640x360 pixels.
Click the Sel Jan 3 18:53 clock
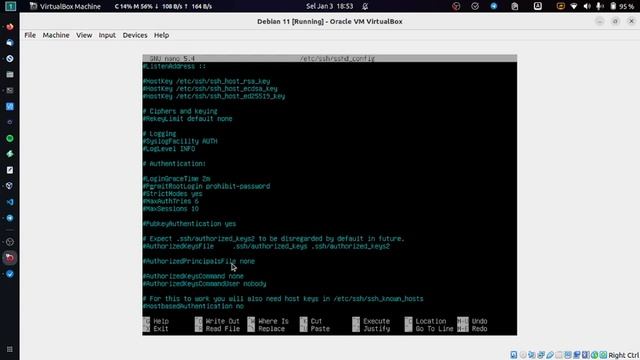[329, 6]
